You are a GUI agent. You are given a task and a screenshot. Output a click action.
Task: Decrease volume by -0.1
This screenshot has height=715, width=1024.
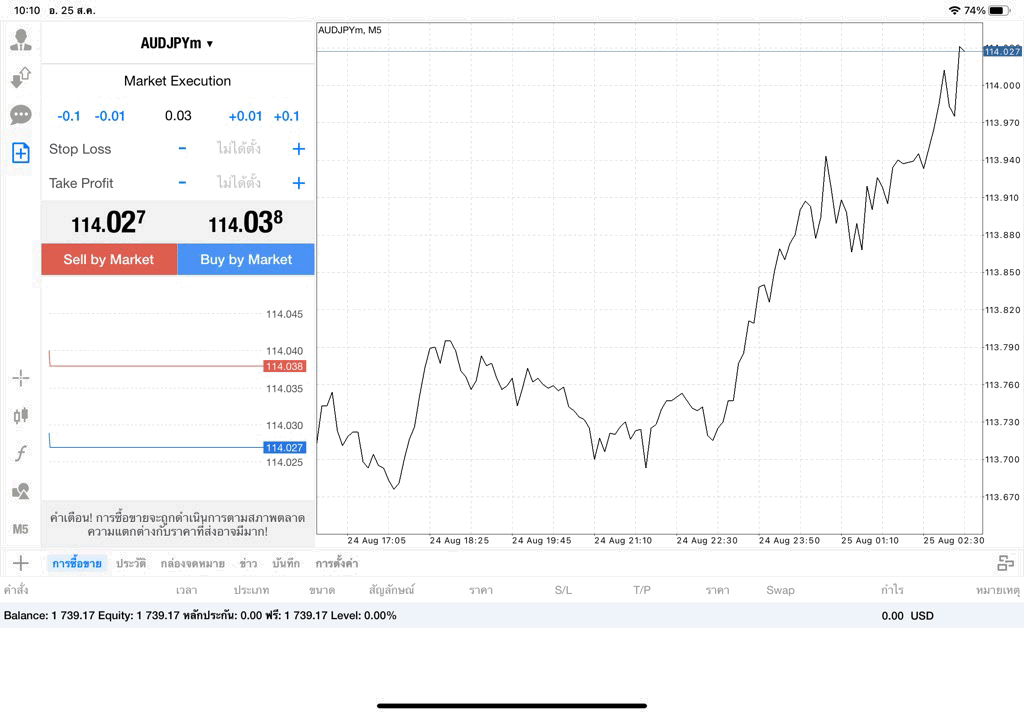[69, 116]
